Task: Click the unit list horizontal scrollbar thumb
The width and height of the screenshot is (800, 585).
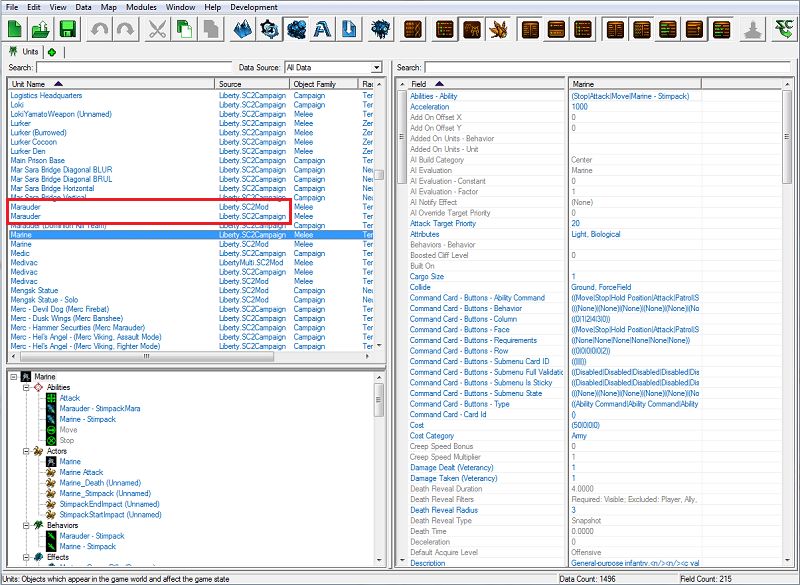Action: click(x=146, y=357)
